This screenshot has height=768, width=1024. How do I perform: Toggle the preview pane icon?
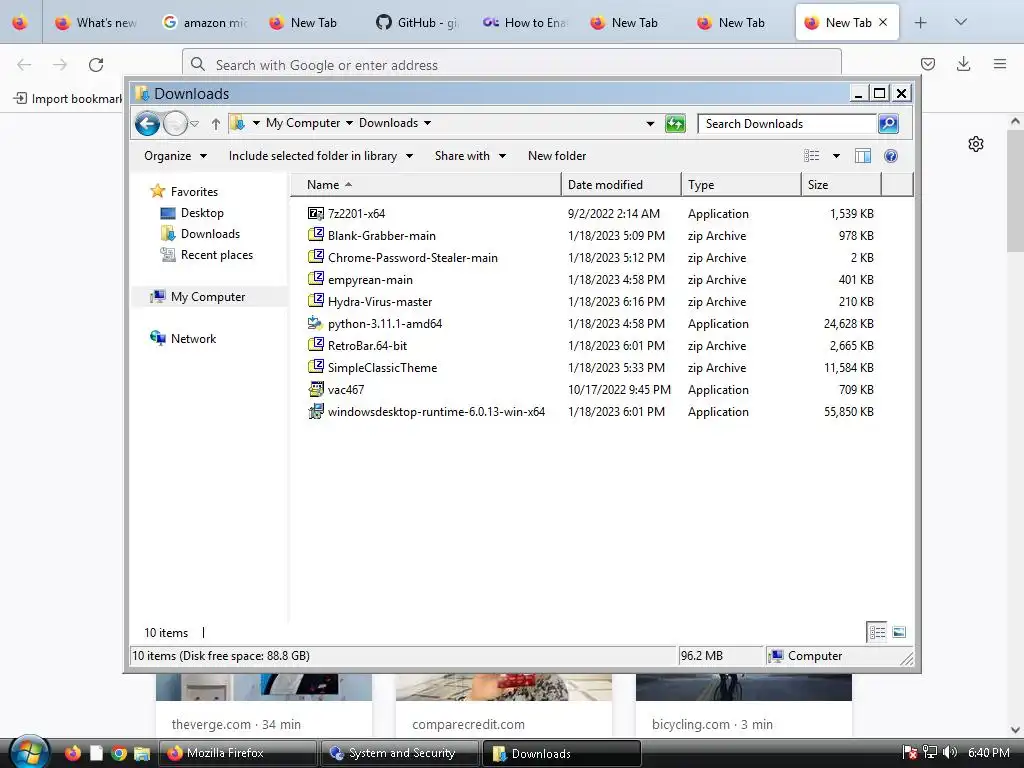click(x=863, y=155)
